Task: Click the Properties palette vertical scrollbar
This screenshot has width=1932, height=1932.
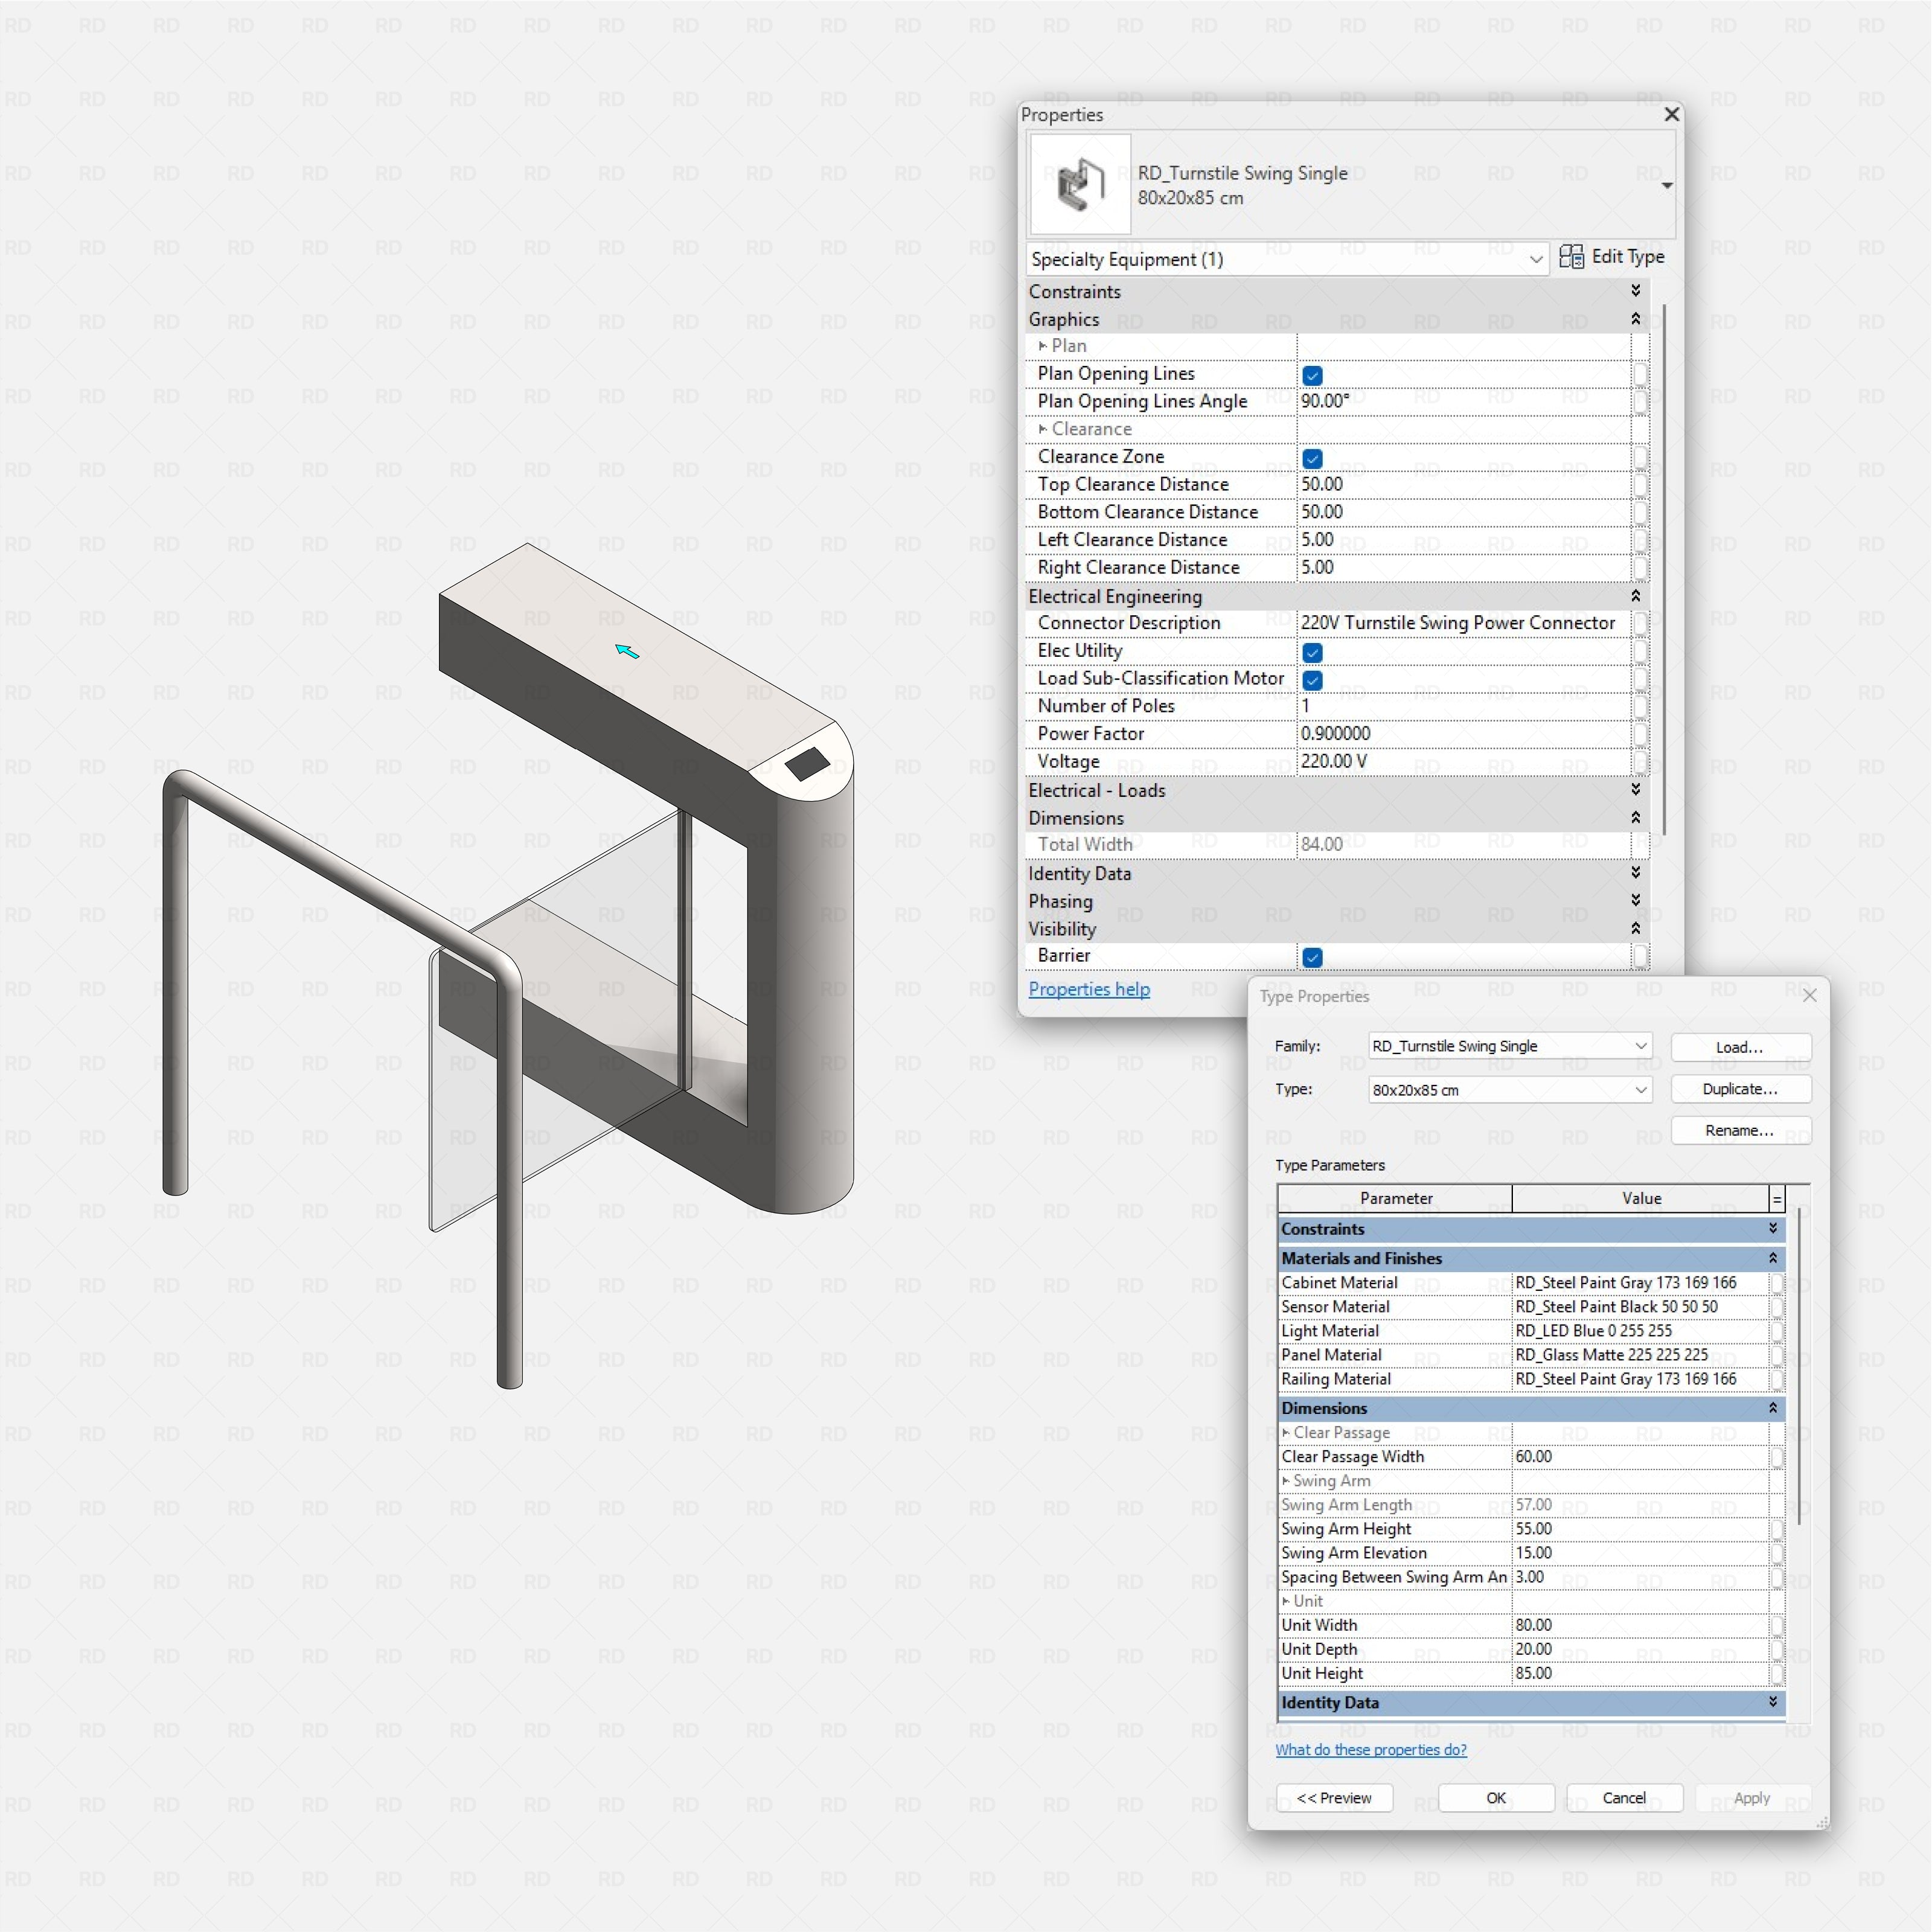Action: pos(1663,570)
